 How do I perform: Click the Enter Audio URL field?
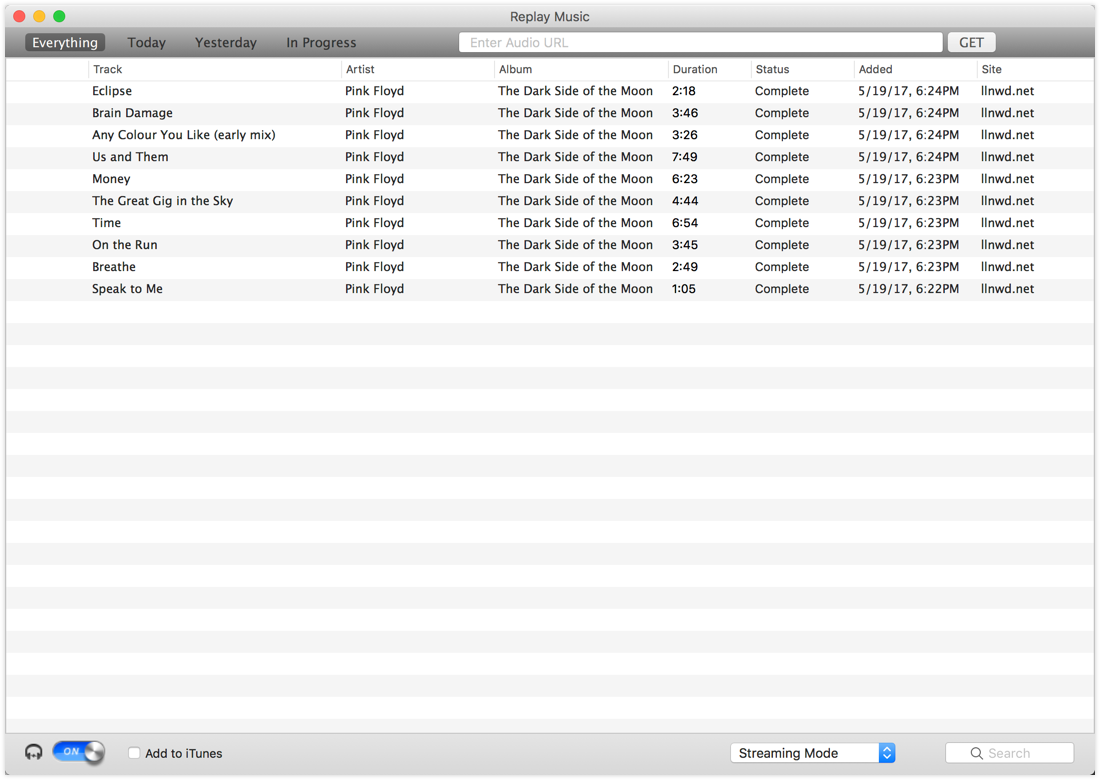pyautogui.click(x=700, y=42)
